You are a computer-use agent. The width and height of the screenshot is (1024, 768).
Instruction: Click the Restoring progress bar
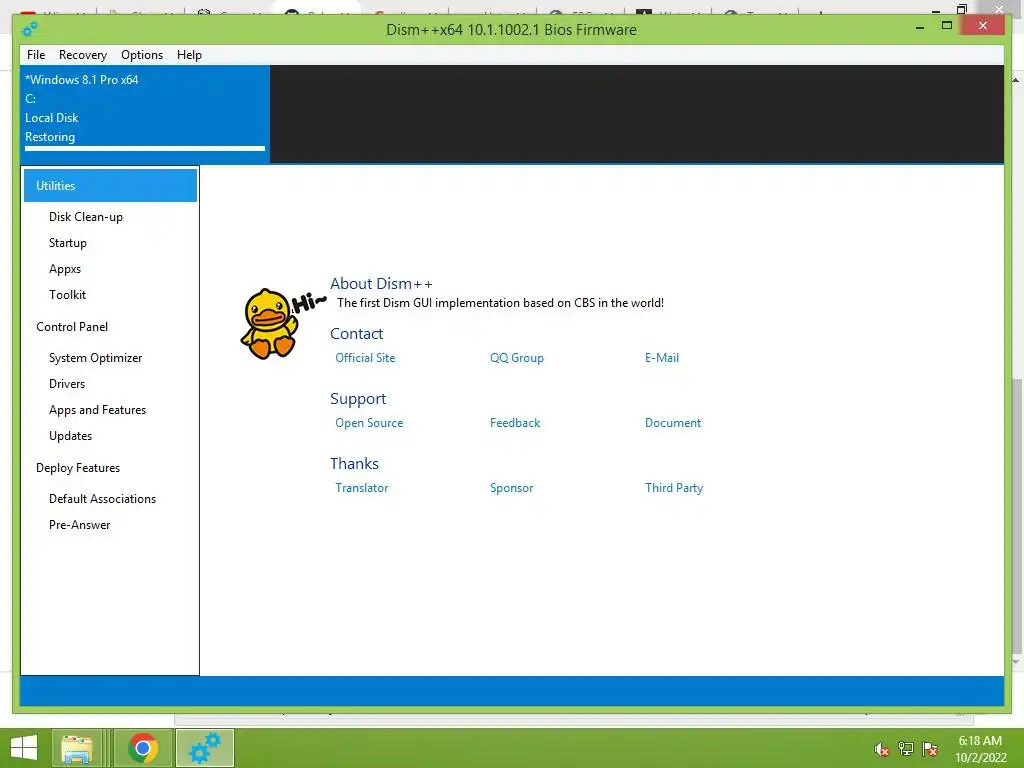coord(145,149)
